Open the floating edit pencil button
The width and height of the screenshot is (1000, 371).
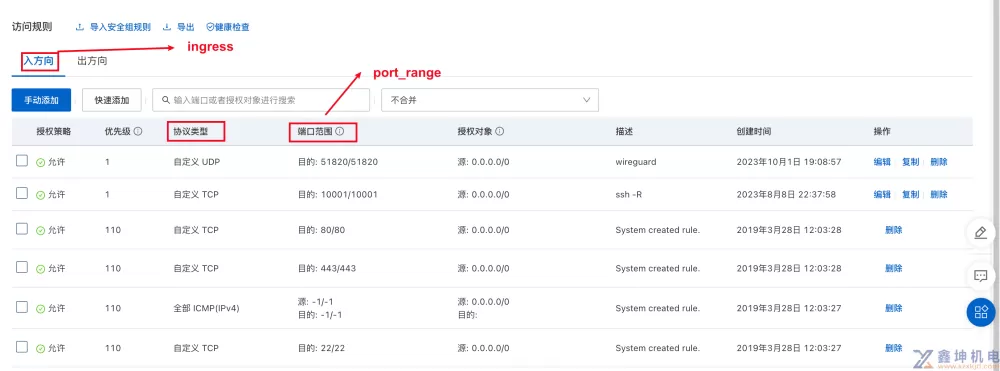coord(981,233)
